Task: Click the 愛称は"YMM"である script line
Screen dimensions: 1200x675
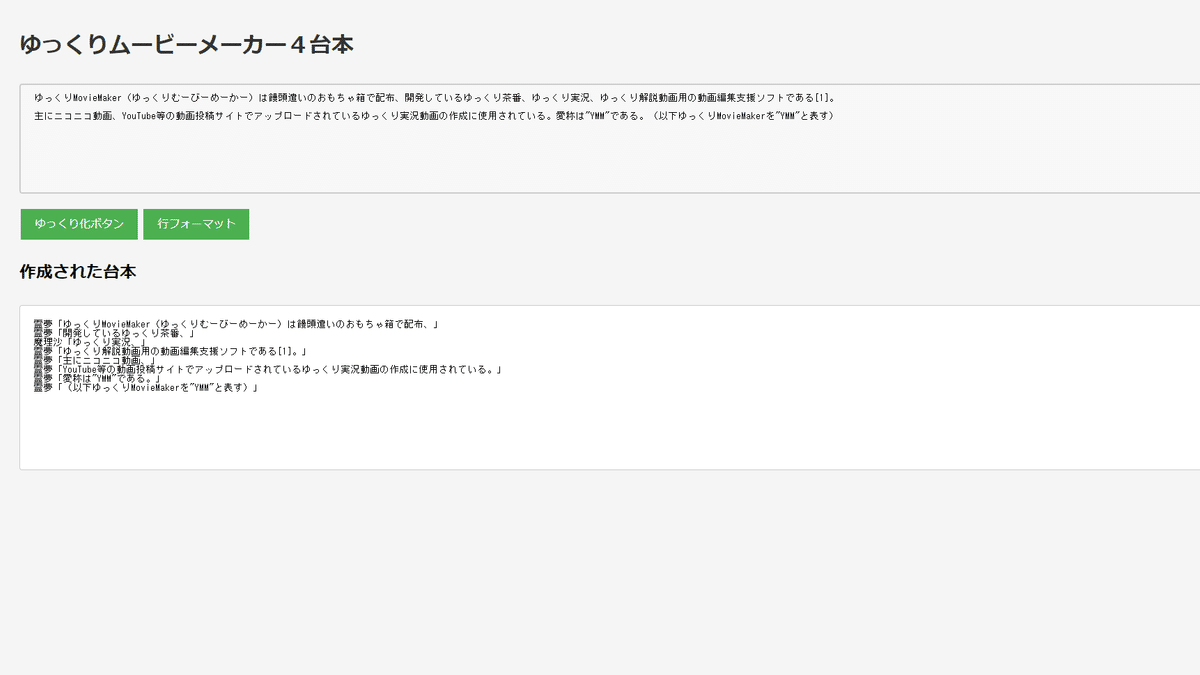Action: pyautogui.click(x=110, y=378)
